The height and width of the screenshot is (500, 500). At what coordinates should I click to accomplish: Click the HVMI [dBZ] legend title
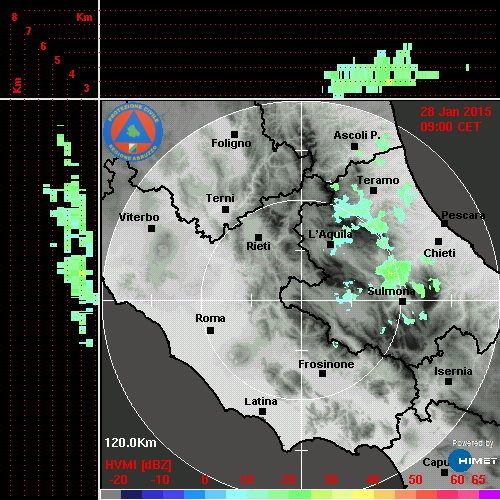(138, 465)
